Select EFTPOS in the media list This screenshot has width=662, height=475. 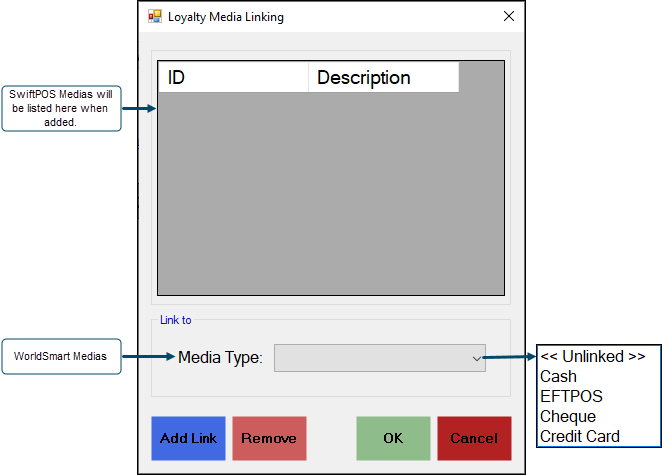[x=571, y=396]
